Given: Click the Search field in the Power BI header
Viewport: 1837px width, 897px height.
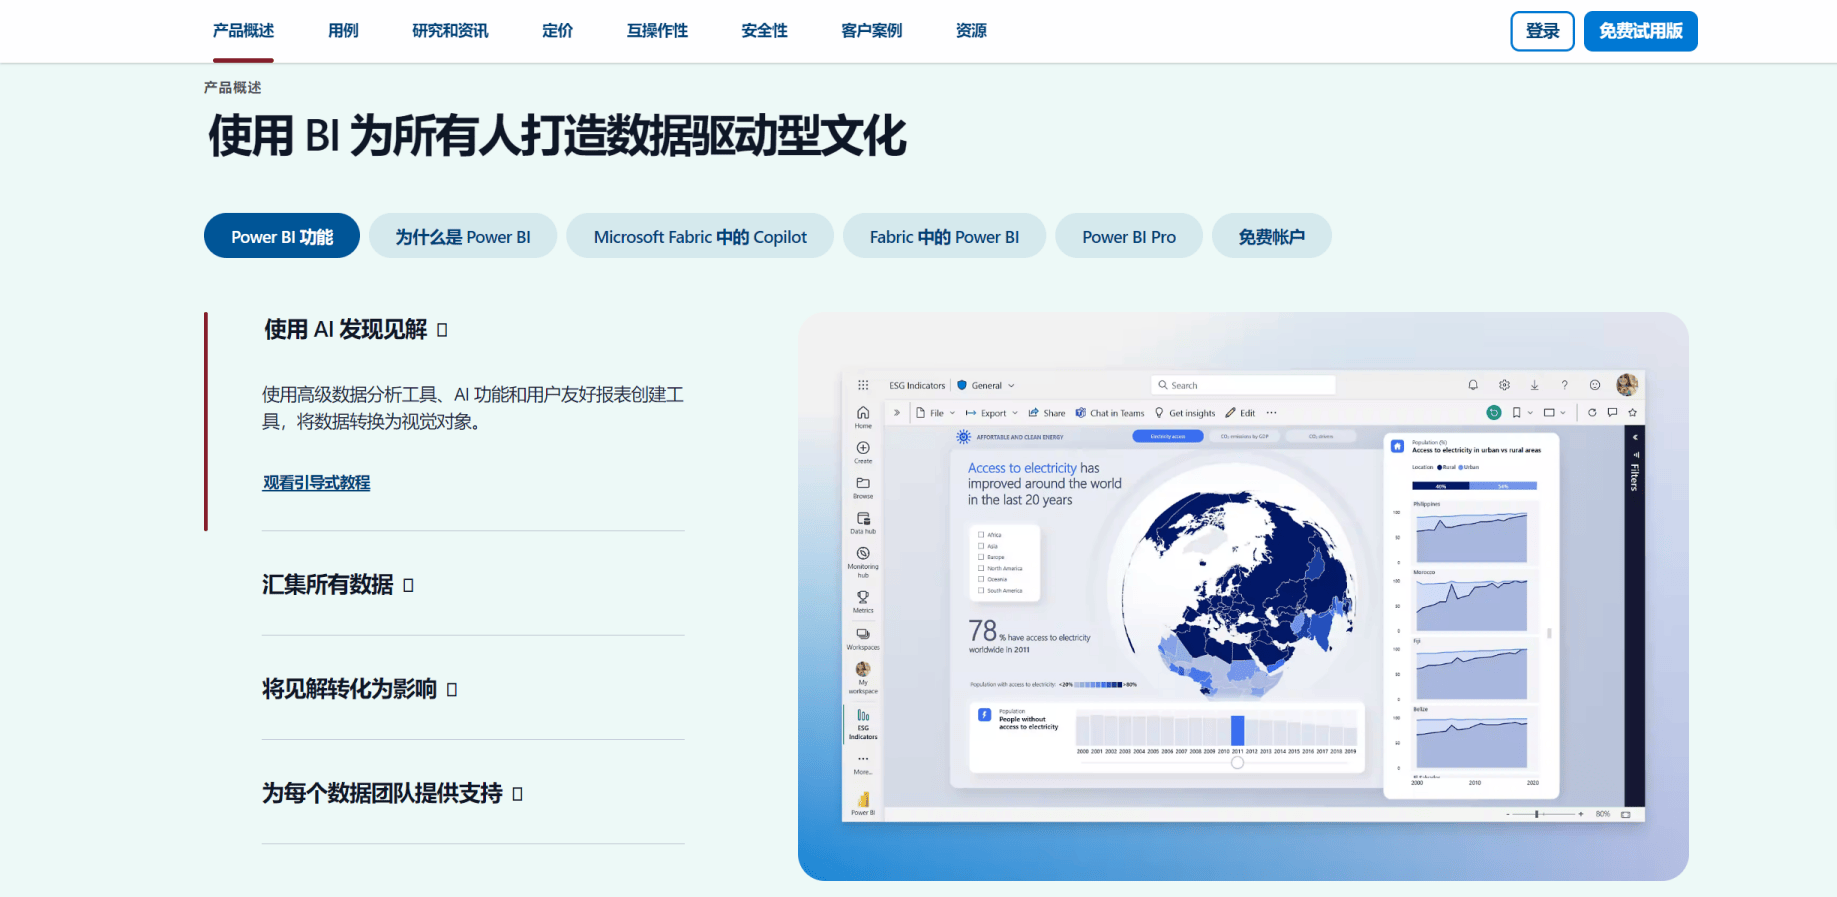Looking at the screenshot, I should click(1243, 385).
